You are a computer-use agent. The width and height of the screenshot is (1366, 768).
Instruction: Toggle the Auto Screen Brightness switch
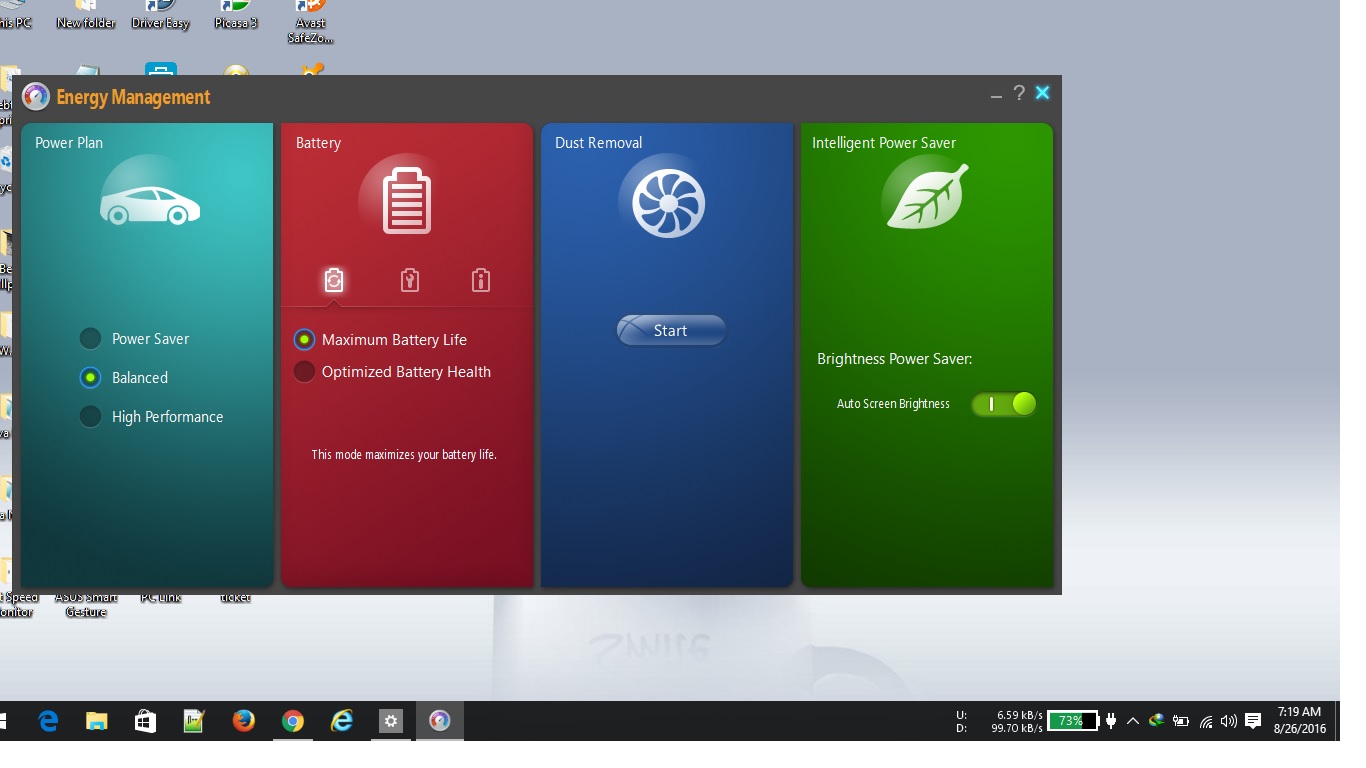(x=1004, y=404)
